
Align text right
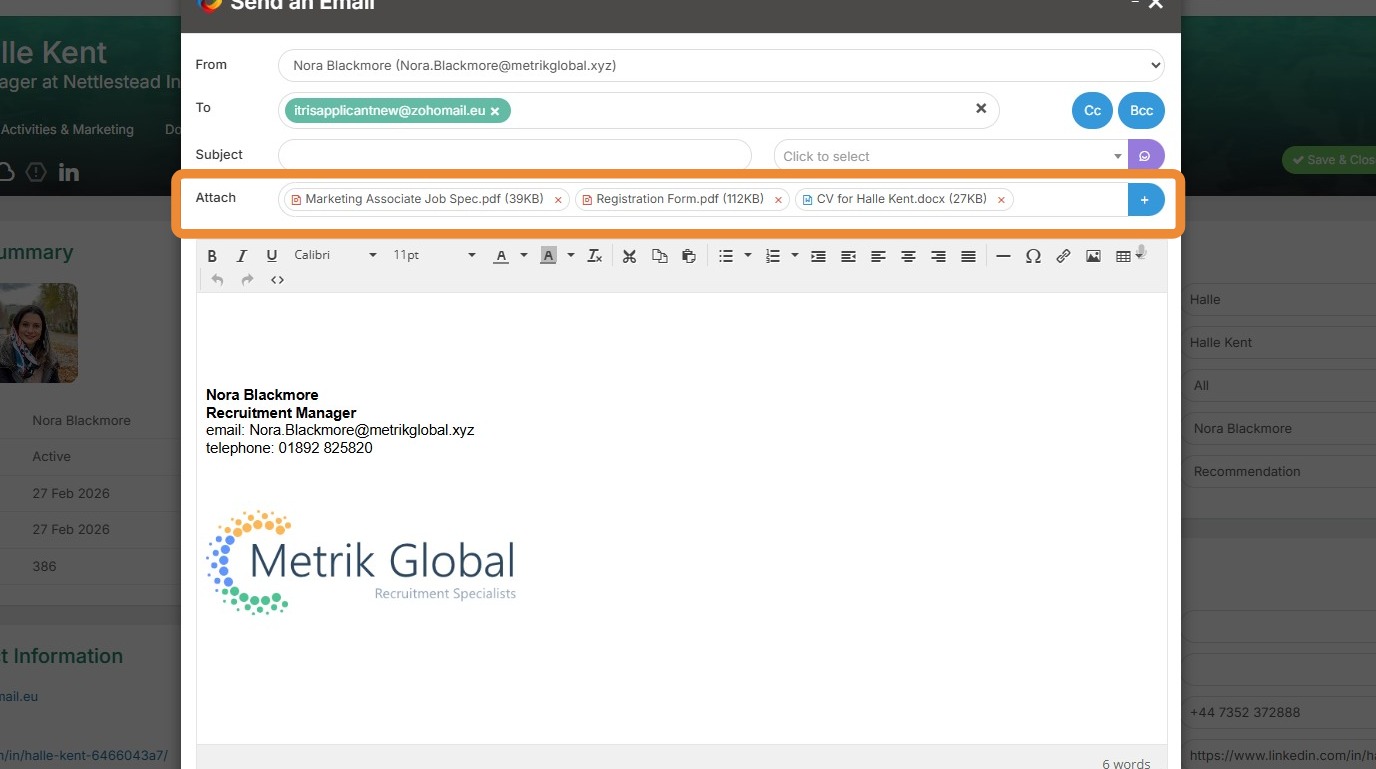point(938,256)
